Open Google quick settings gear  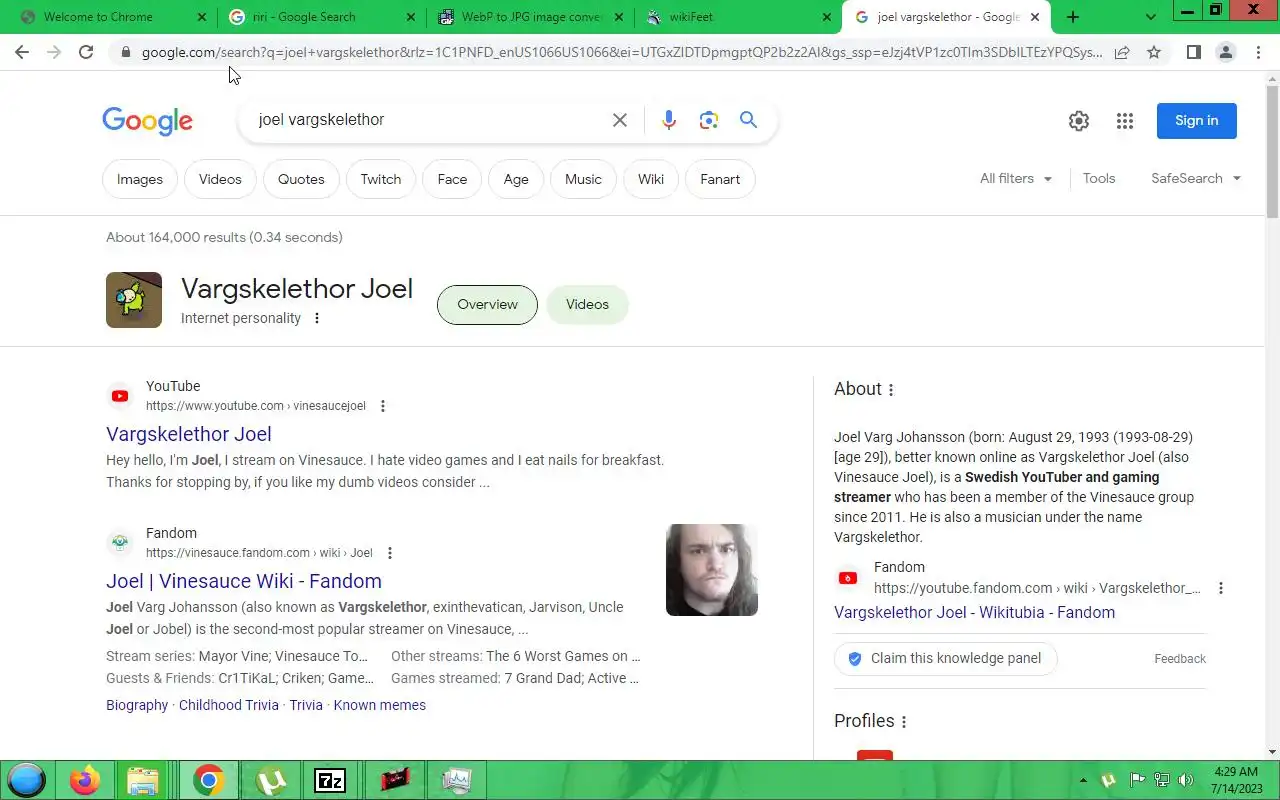coord(1078,121)
